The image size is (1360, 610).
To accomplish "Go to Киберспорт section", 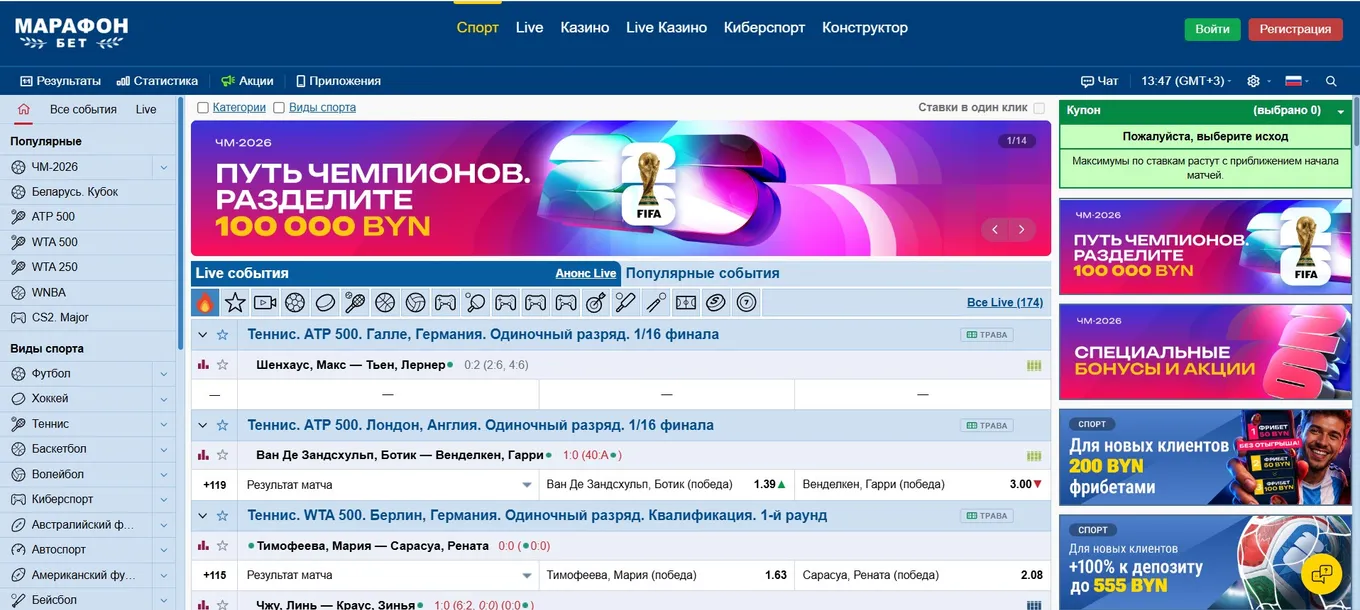I will pyautogui.click(x=765, y=28).
